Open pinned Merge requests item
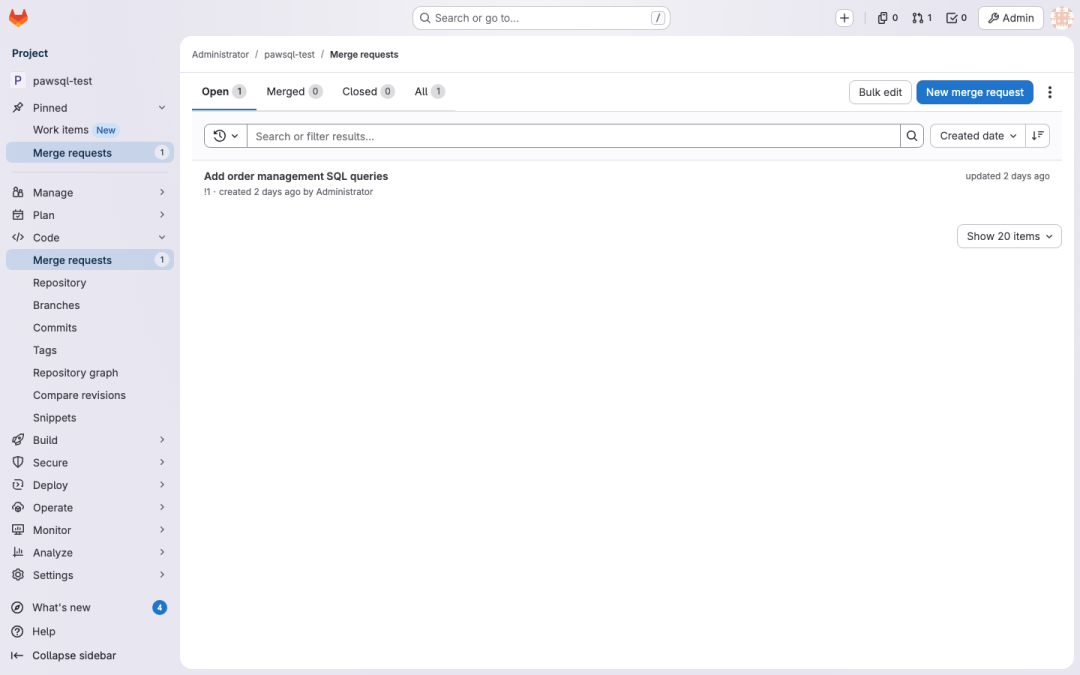 (90, 153)
